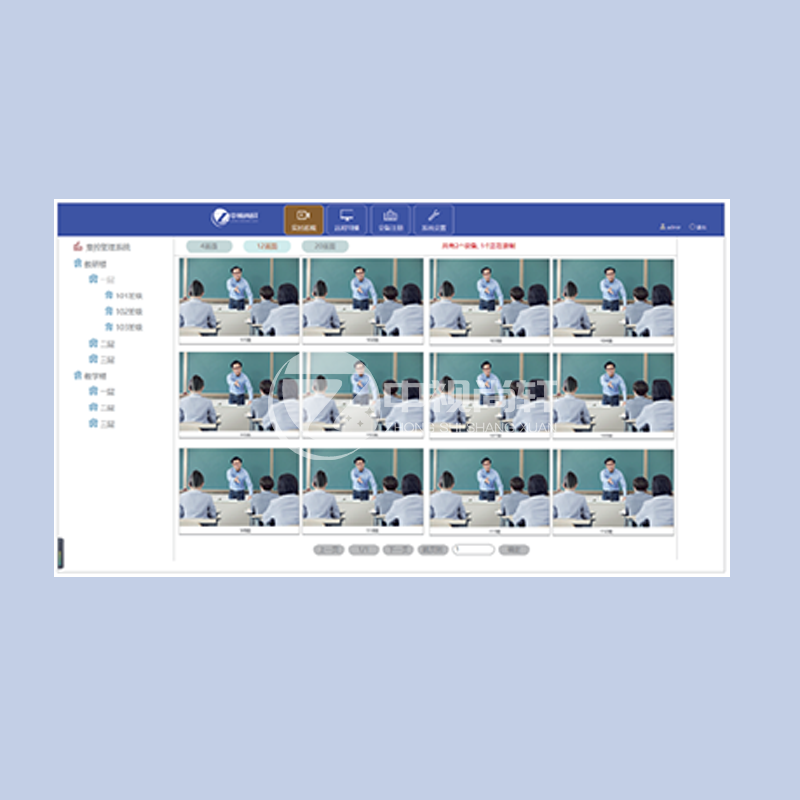Select the 101 classroom tree item
Image resolution: width=800 pixels, height=800 pixels.
click(x=129, y=296)
